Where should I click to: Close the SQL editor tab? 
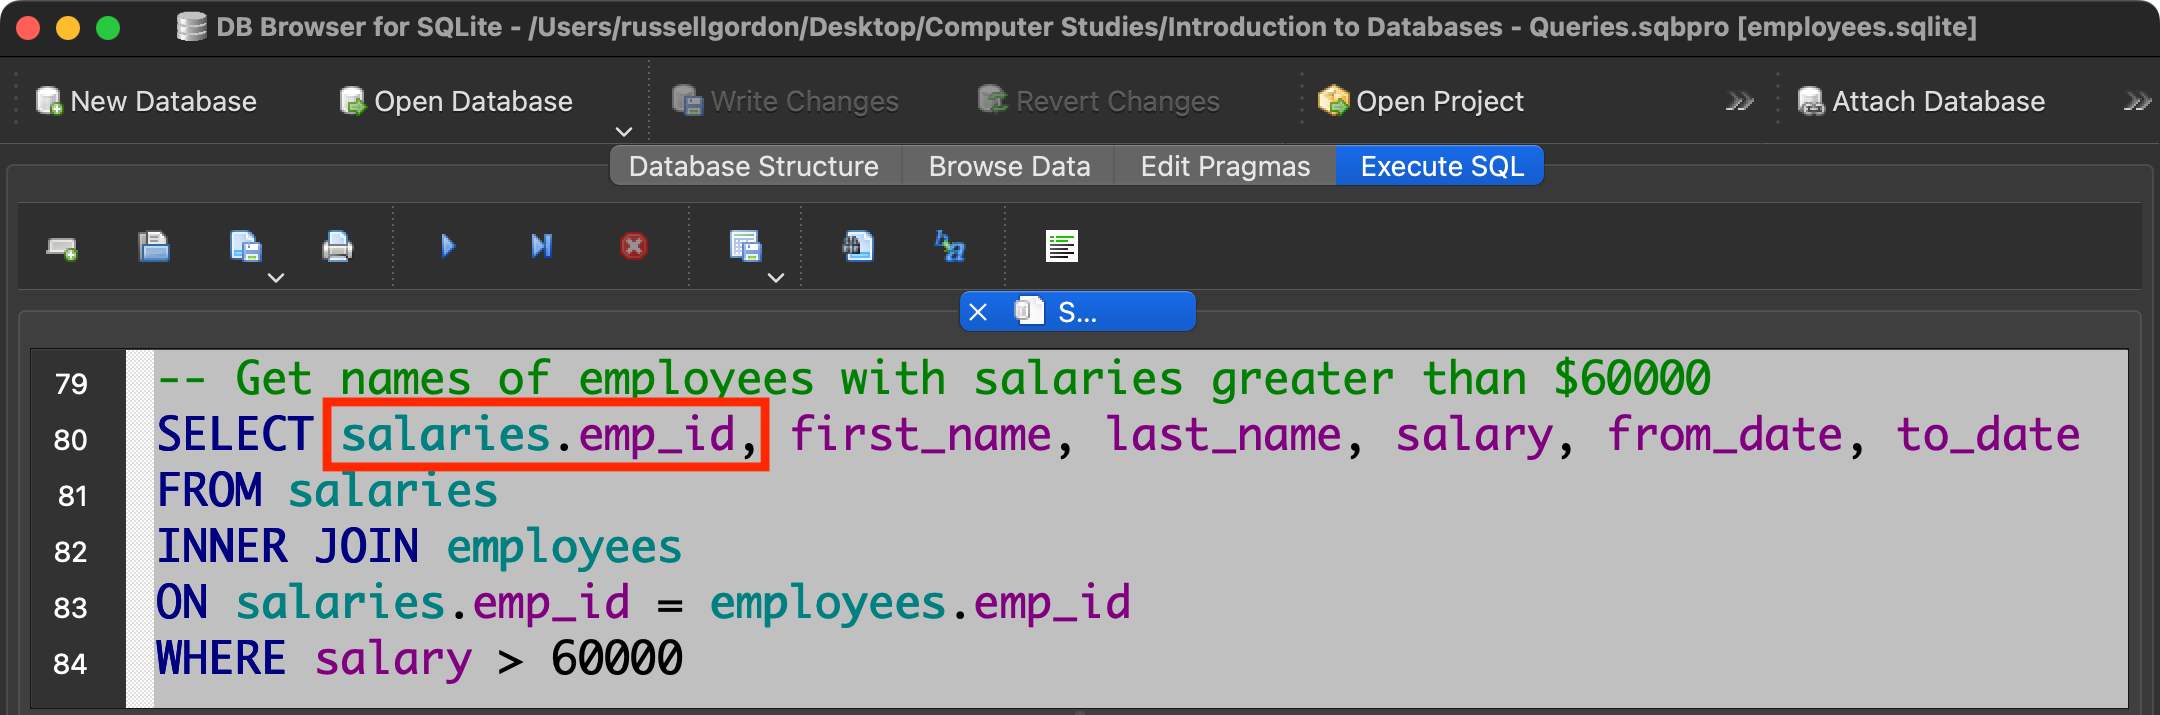978,312
